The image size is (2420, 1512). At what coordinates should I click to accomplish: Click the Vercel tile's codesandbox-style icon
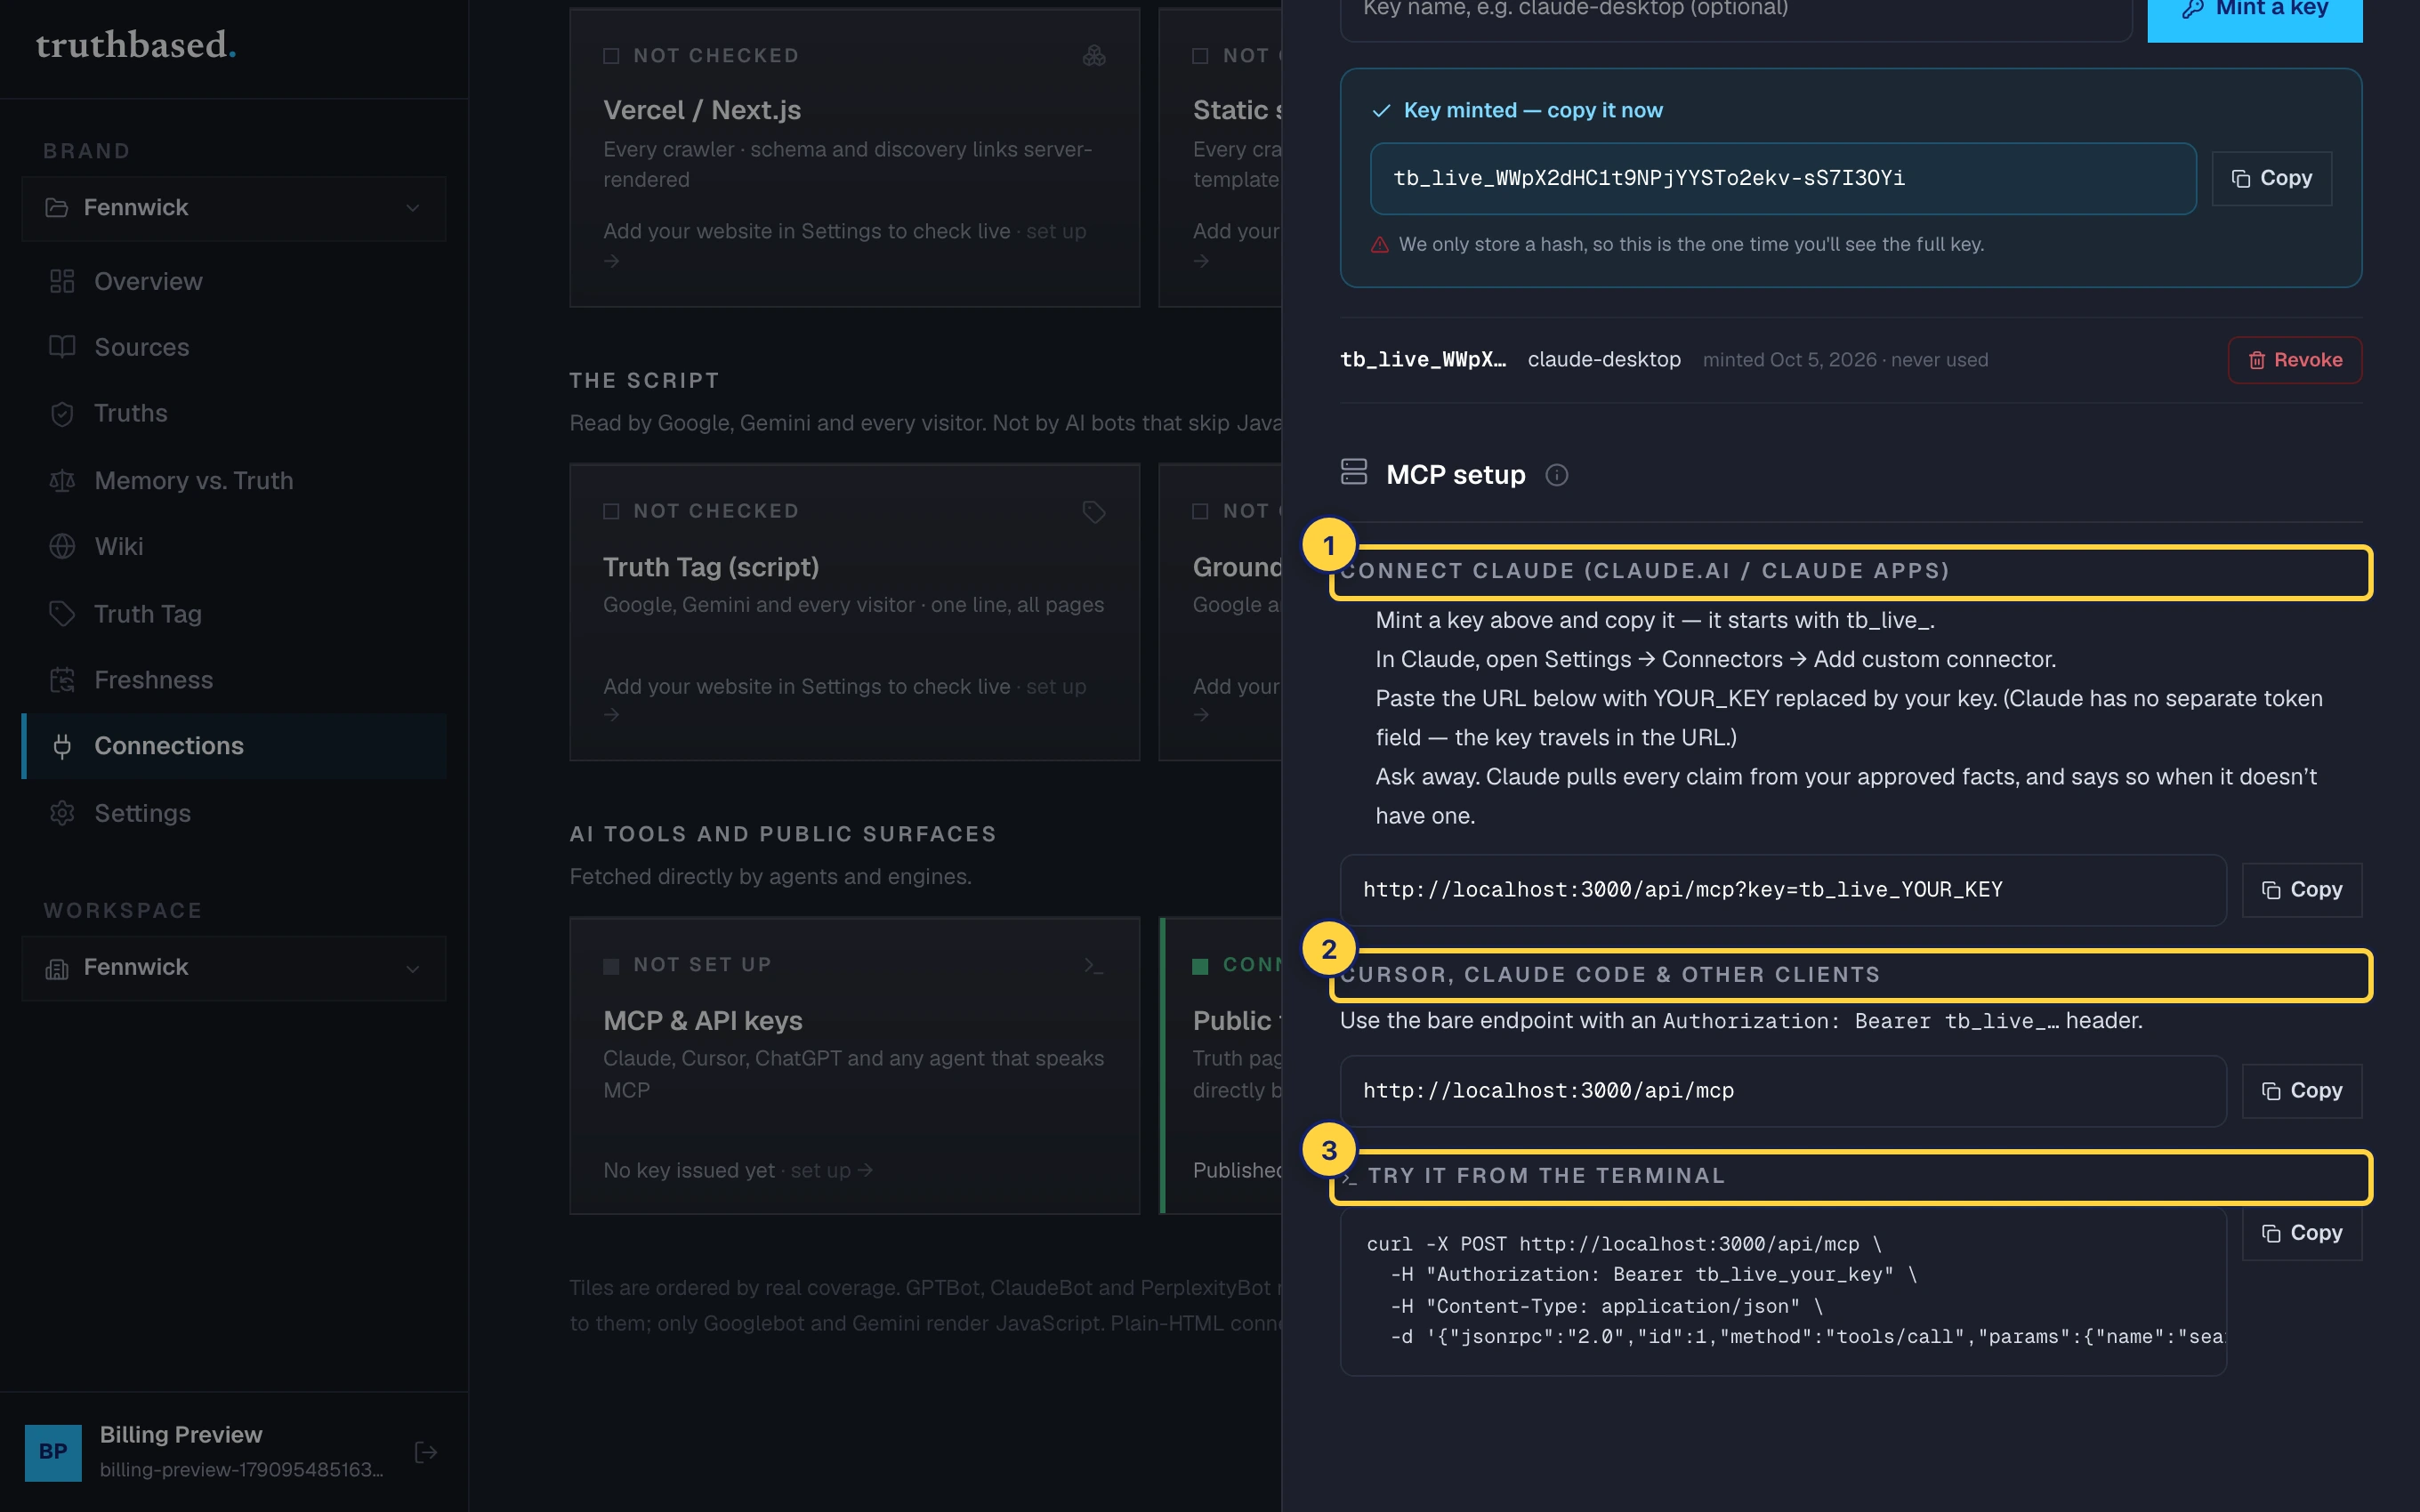1094,55
